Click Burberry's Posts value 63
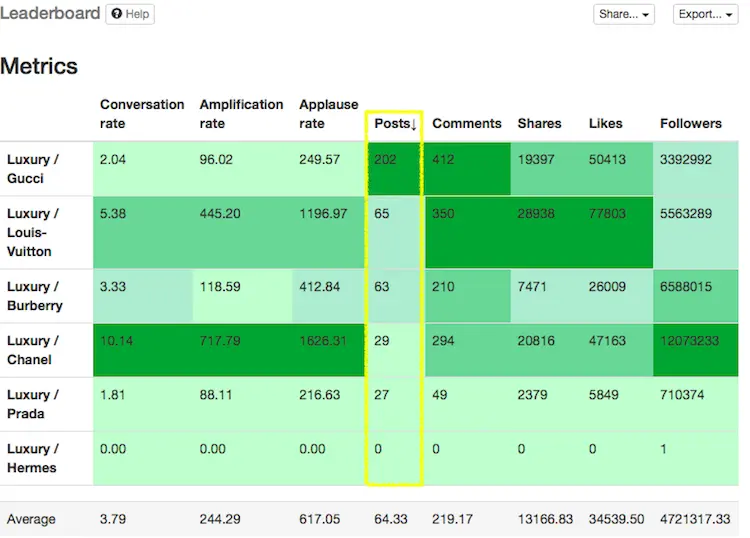This screenshot has height=538, width=750. tap(382, 286)
